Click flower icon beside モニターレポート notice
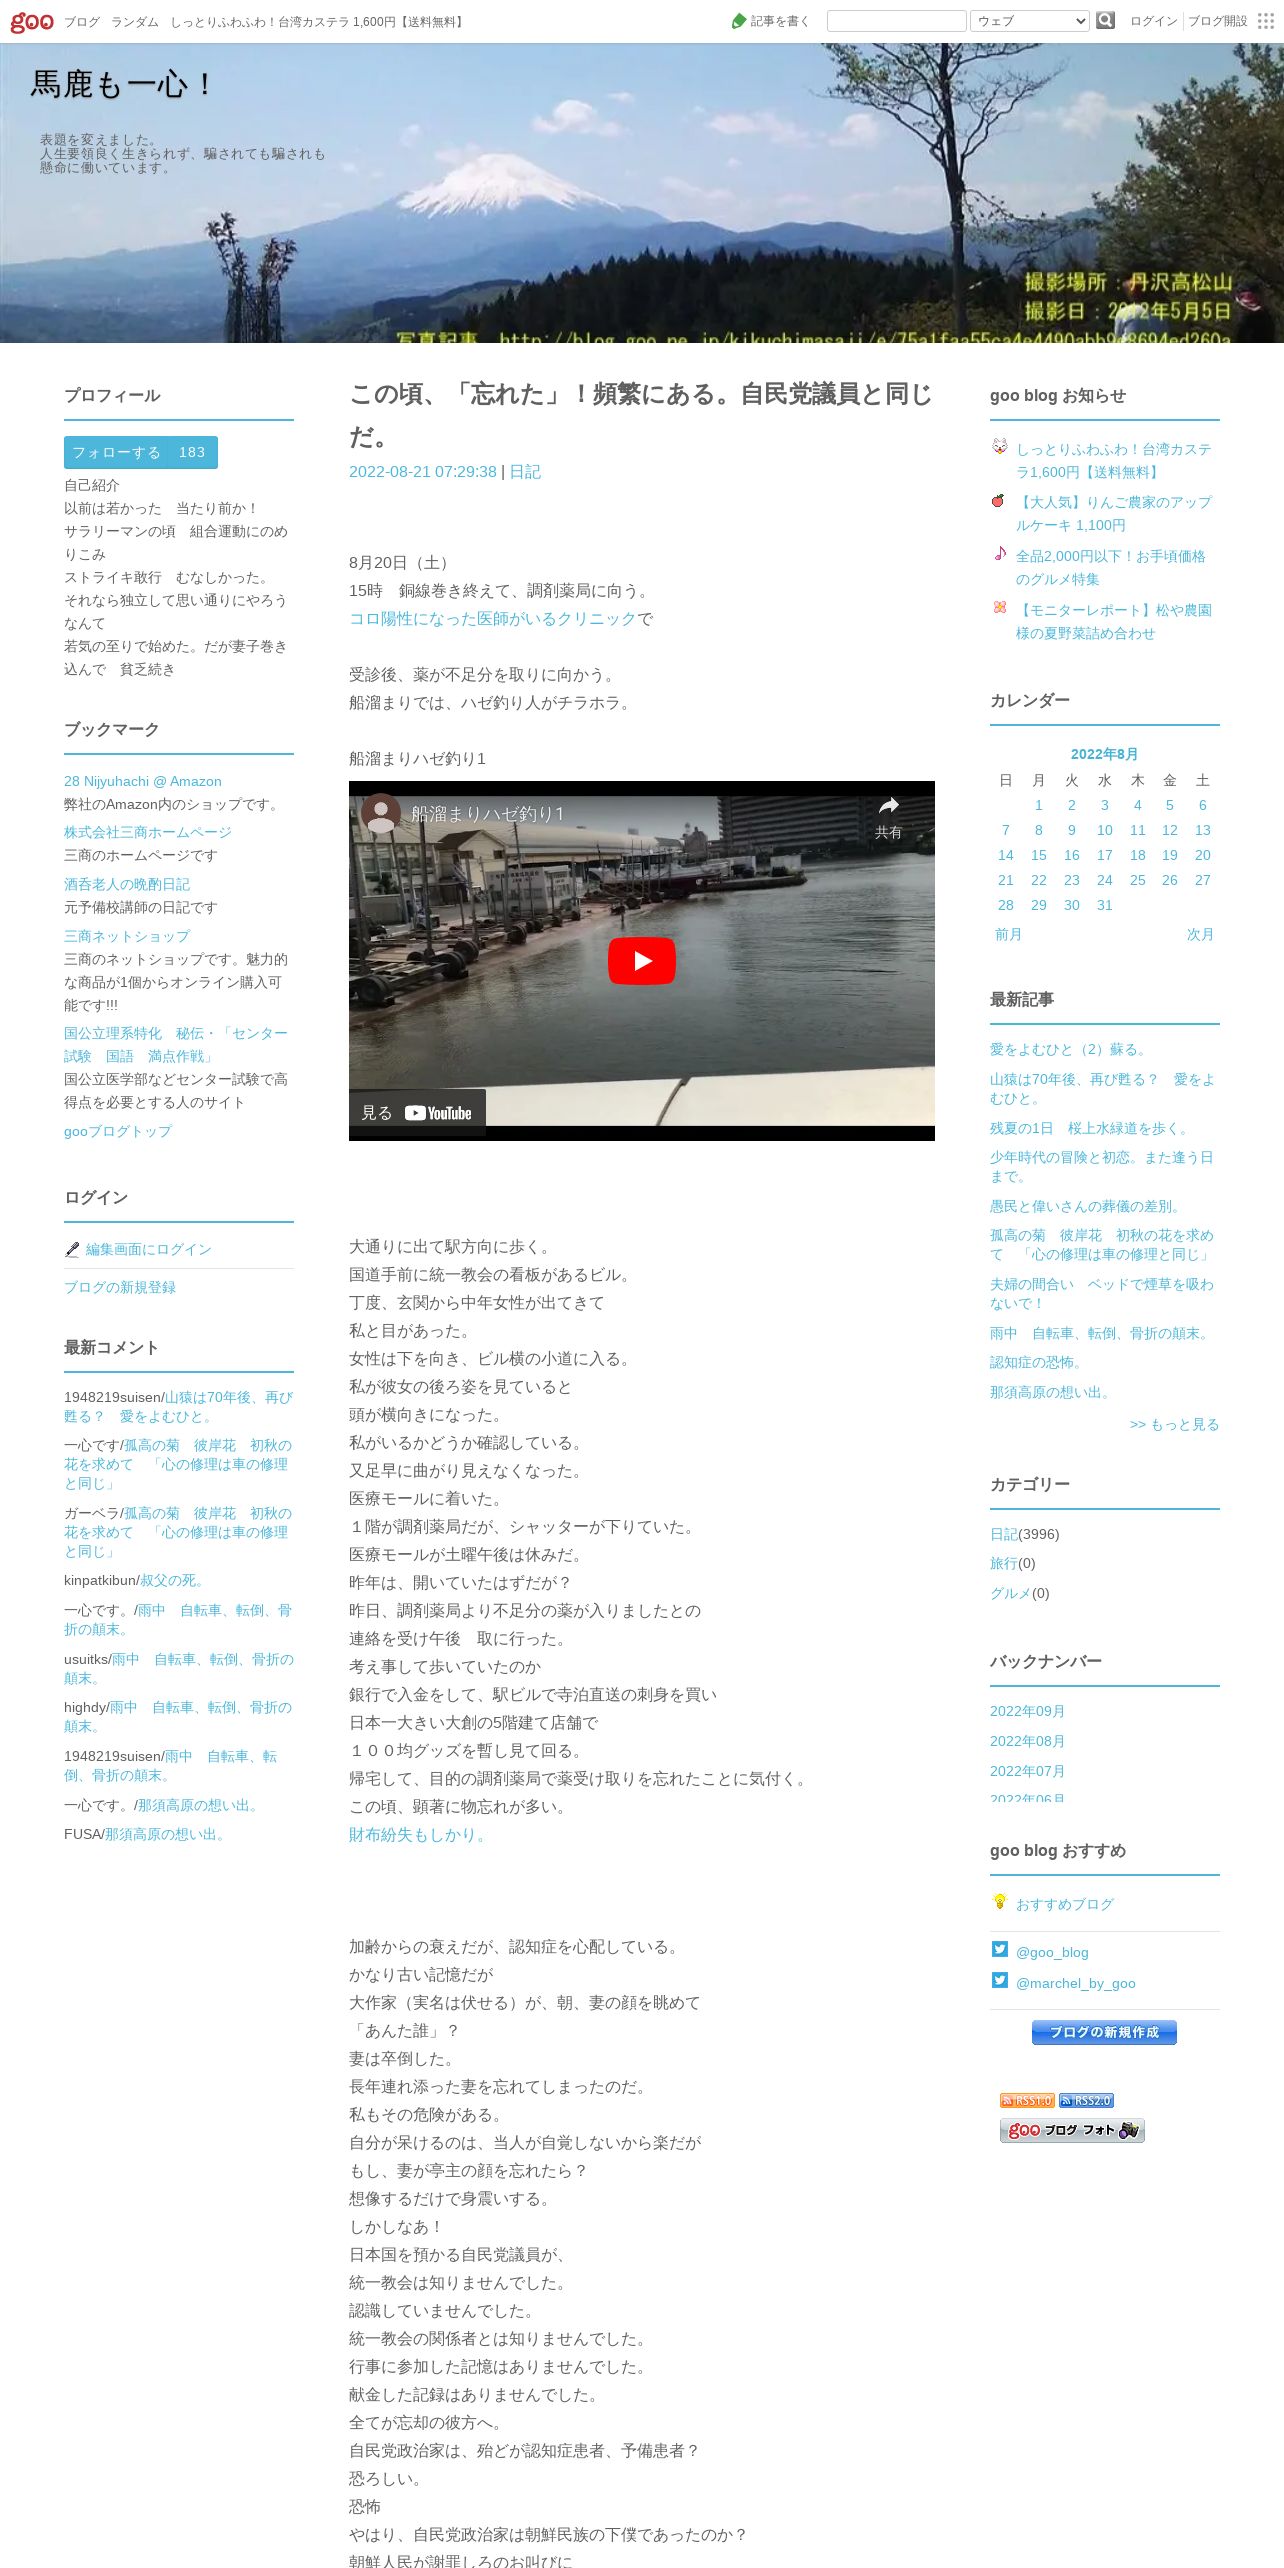The height and width of the screenshot is (2568, 1284). (x=1000, y=607)
